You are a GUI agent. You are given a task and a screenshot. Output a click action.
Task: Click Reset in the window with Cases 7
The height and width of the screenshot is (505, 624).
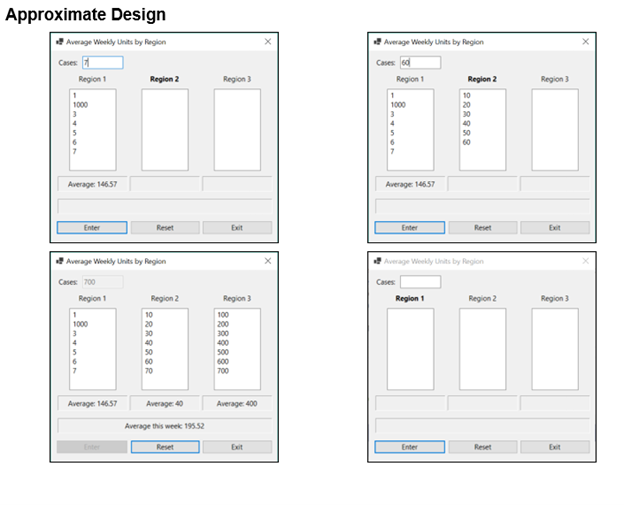(x=165, y=228)
